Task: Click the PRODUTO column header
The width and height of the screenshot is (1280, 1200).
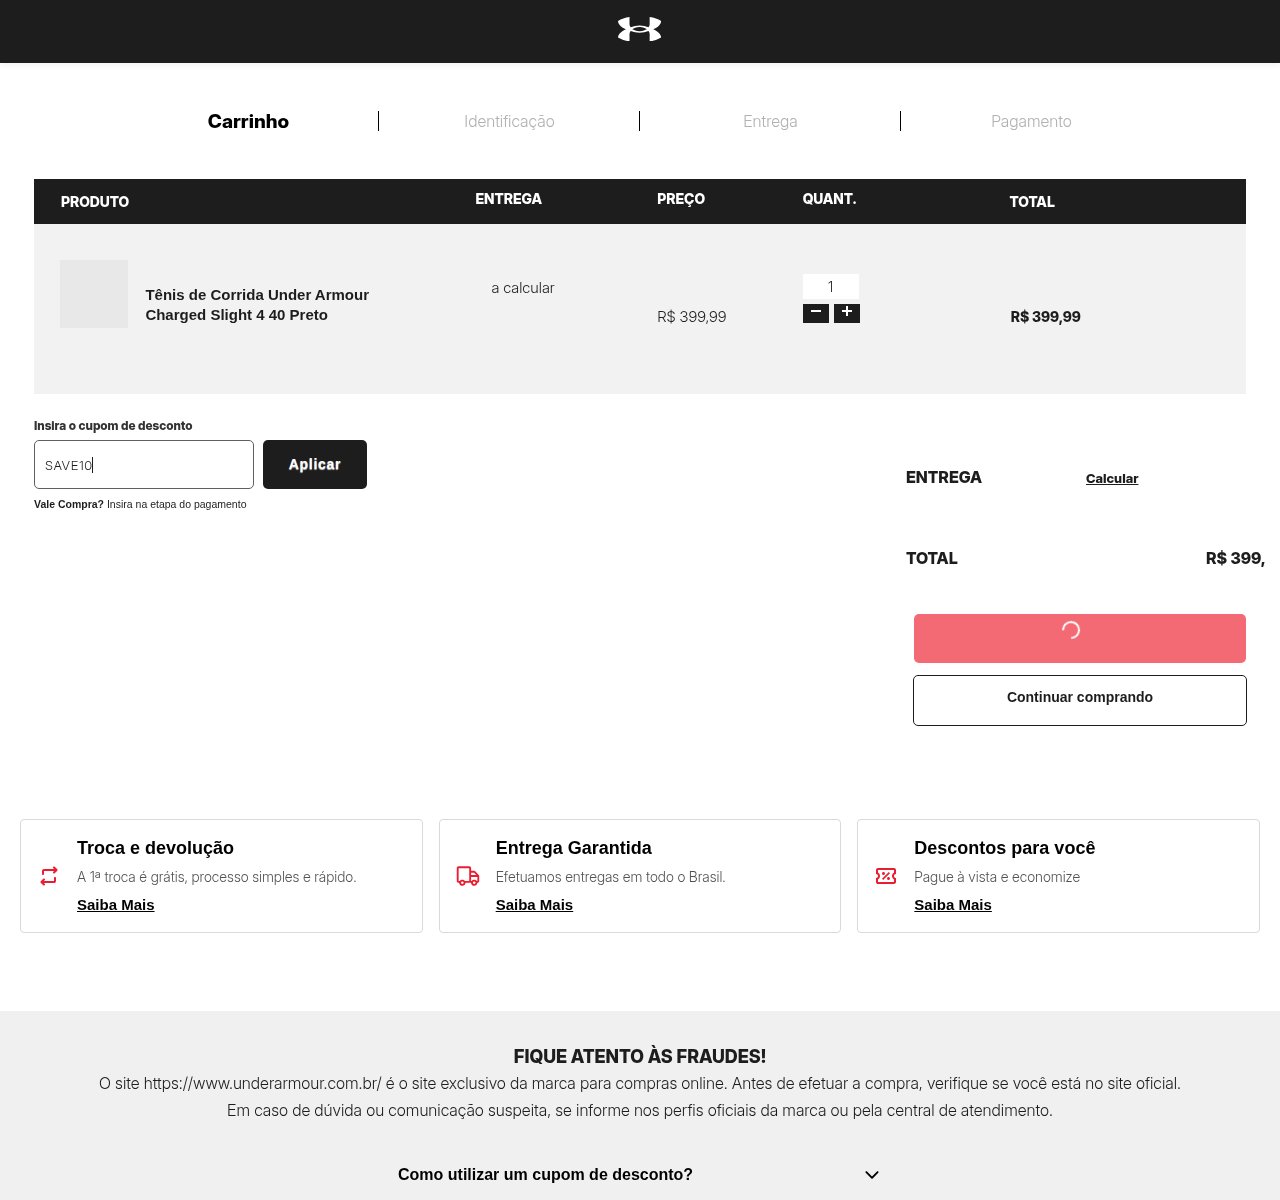Action: tap(95, 202)
